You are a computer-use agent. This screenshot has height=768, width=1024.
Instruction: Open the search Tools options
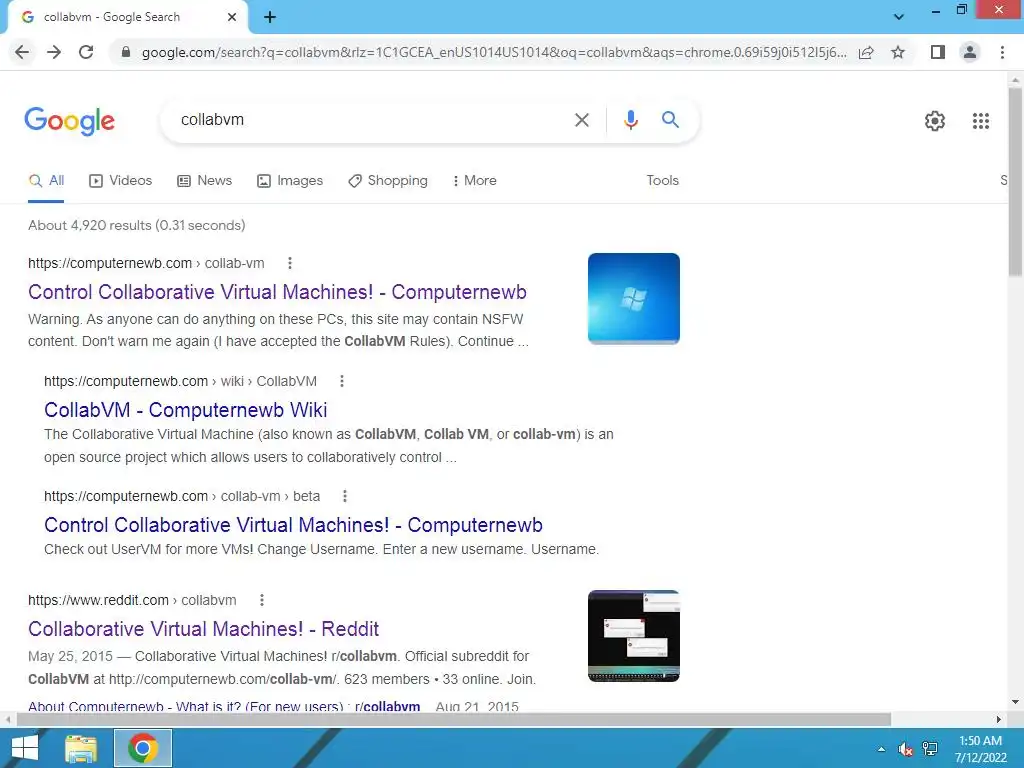click(662, 181)
